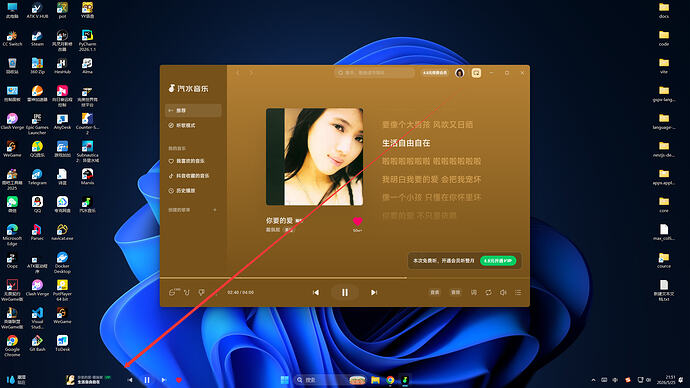Viewport: 690px width, 388px height.
Task: Add a new playlist with the plus icon
Action: (215, 210)
